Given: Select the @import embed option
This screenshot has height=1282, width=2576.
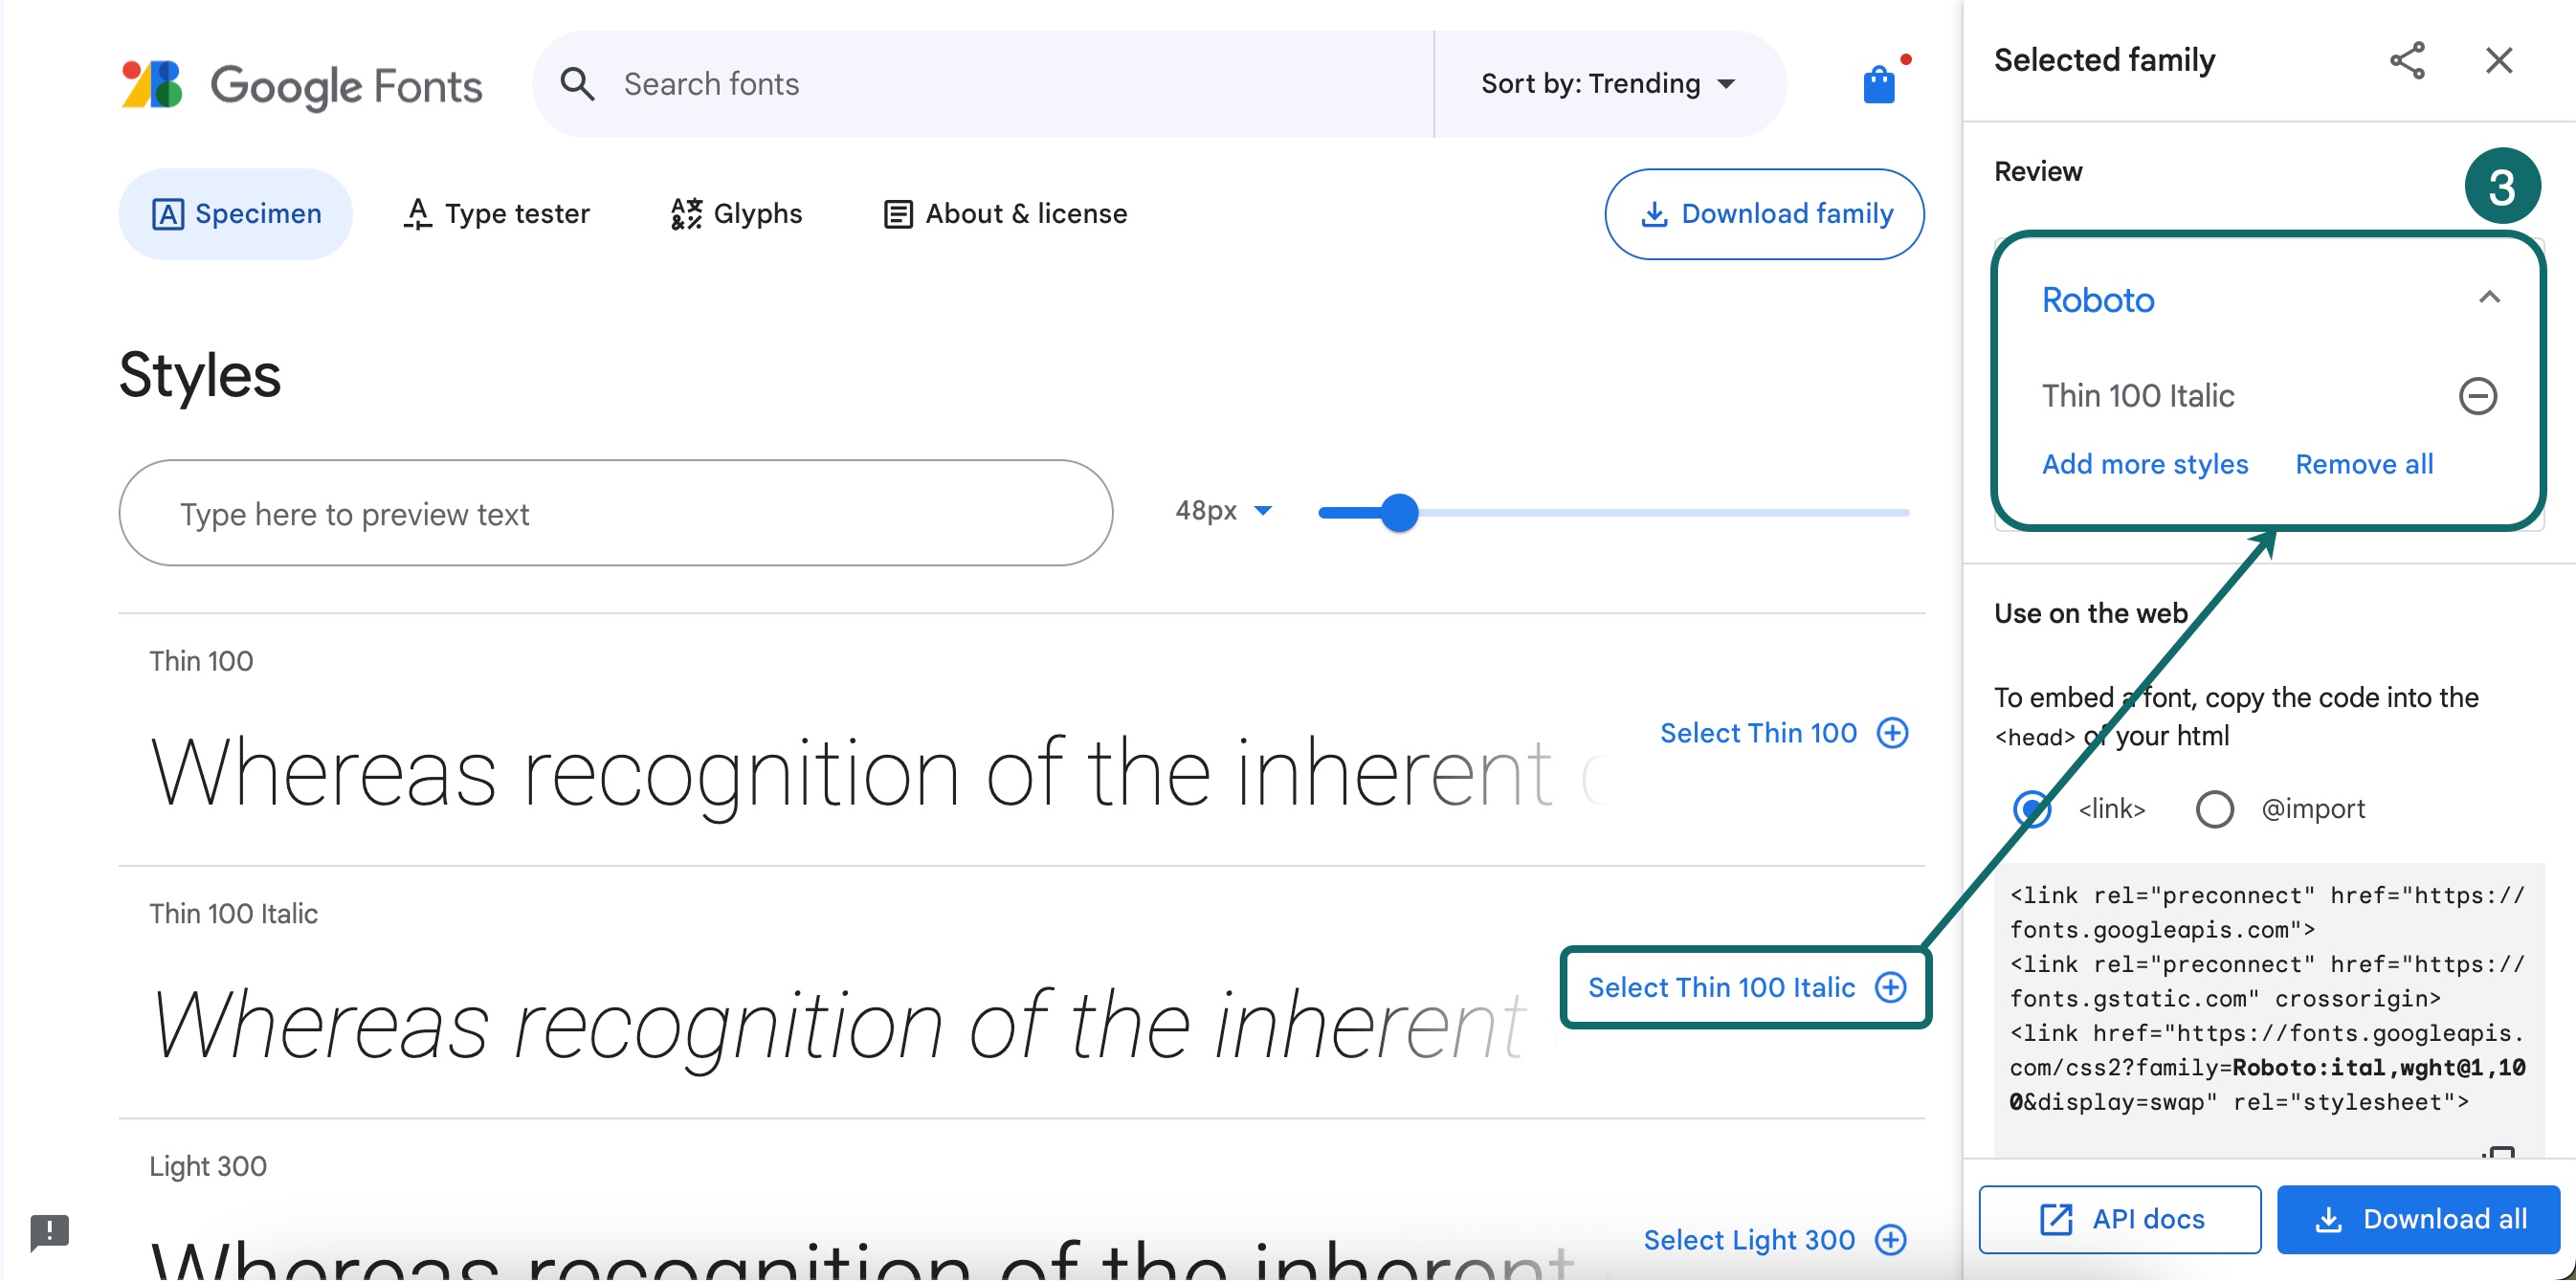Looking at the screenshot, I should tap(2216, 809).
